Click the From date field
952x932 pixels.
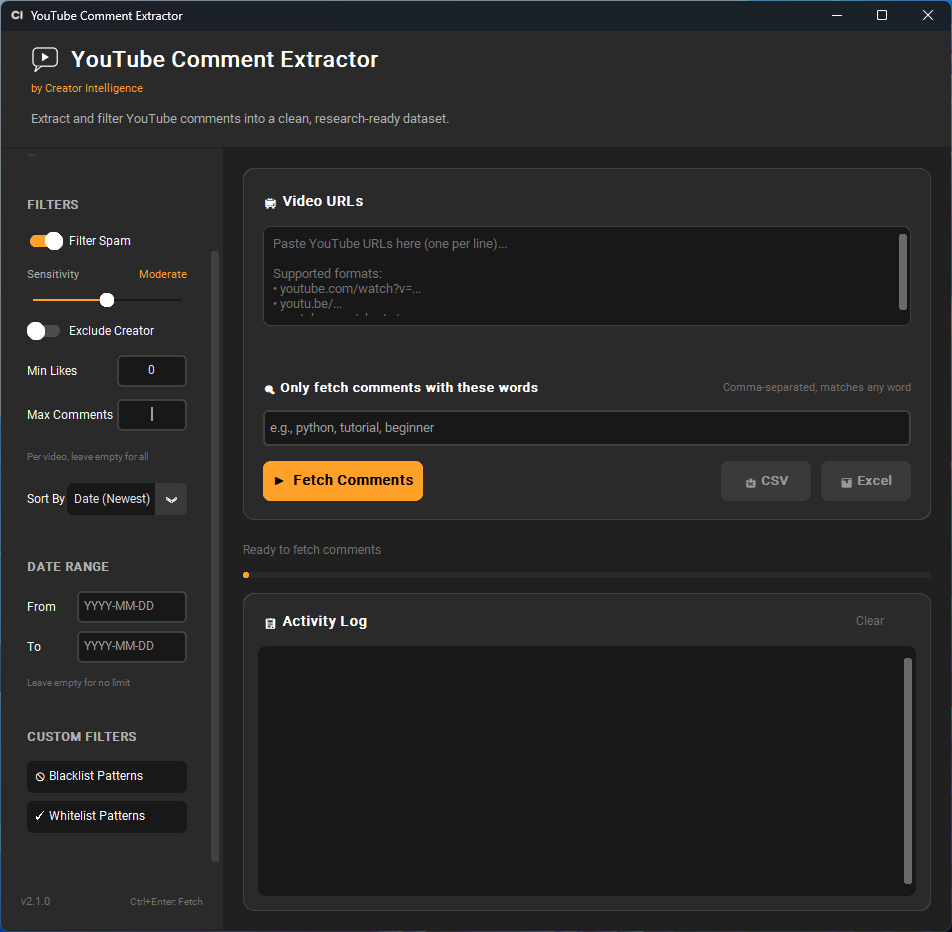(x=132, y=607)
